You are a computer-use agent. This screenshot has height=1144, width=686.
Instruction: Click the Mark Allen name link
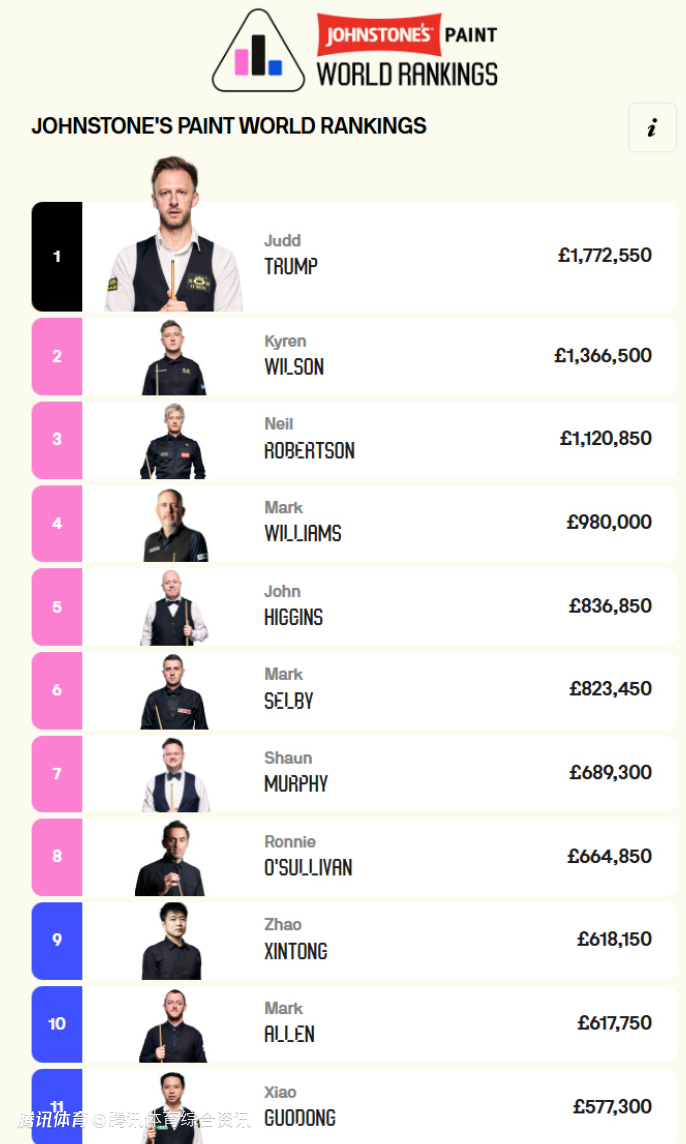point(289,1023)
